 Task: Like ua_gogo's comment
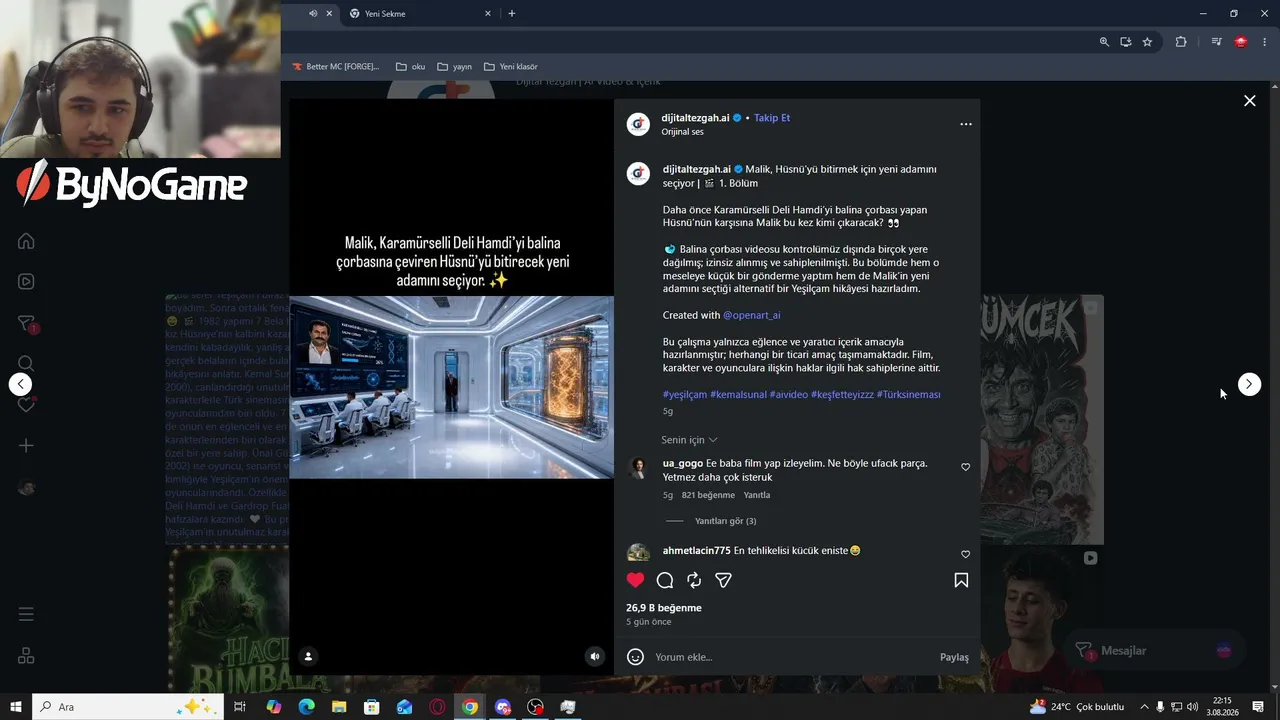click(x=965, y=467)
